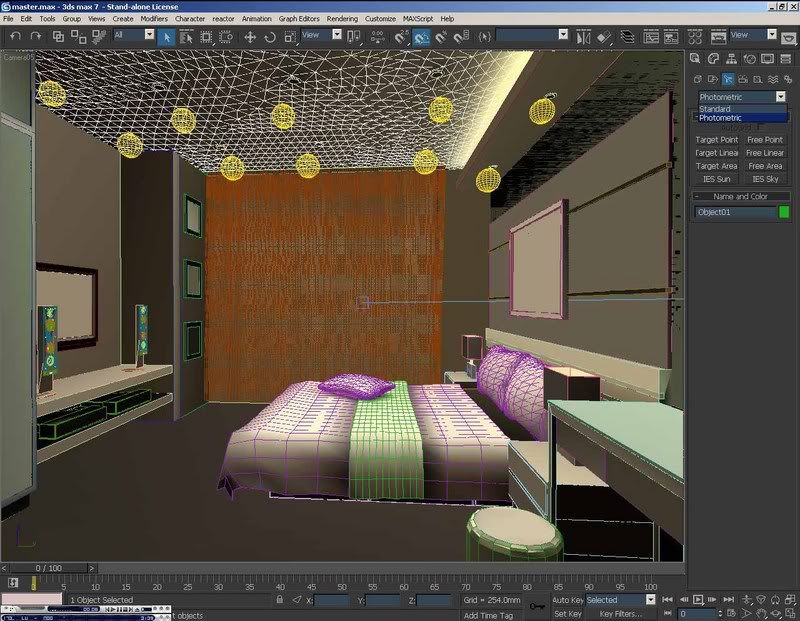The height and width of the screenshot is (621, 800).
Task: Click Auto Key button
Action: pos(568,600)
